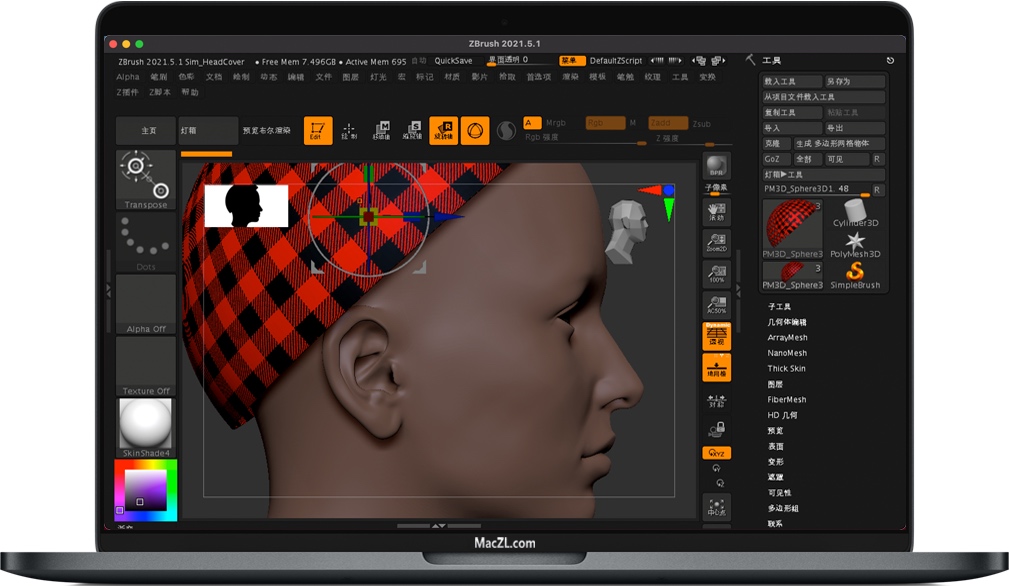This screenshot has width=1009, height=586.
Task: Activate the Scale (缩放键) mode icon
Action: 414,128
